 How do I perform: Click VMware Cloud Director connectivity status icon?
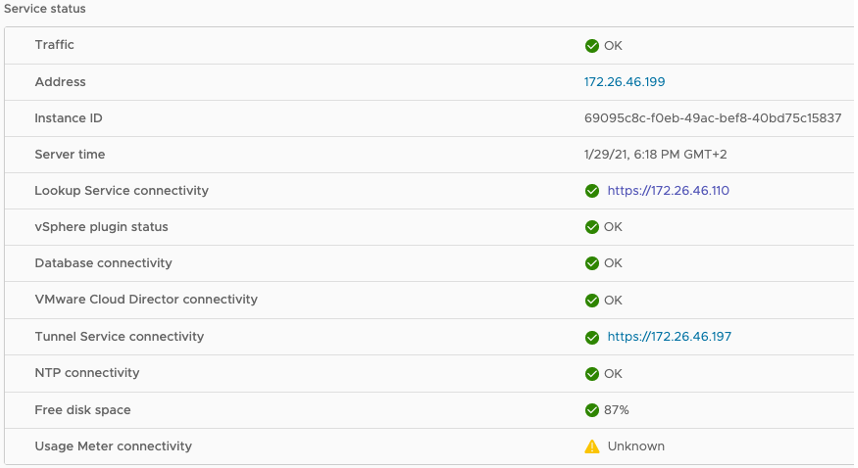pos(592,300)
